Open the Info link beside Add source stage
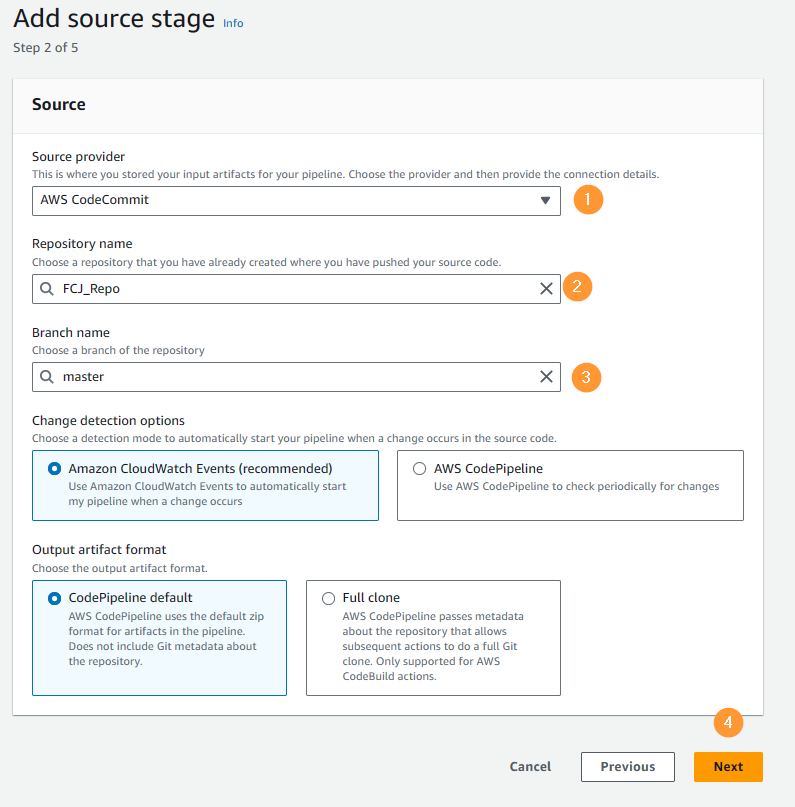The width and height of the screenshot is (795, 807). [x=233, y=23]
